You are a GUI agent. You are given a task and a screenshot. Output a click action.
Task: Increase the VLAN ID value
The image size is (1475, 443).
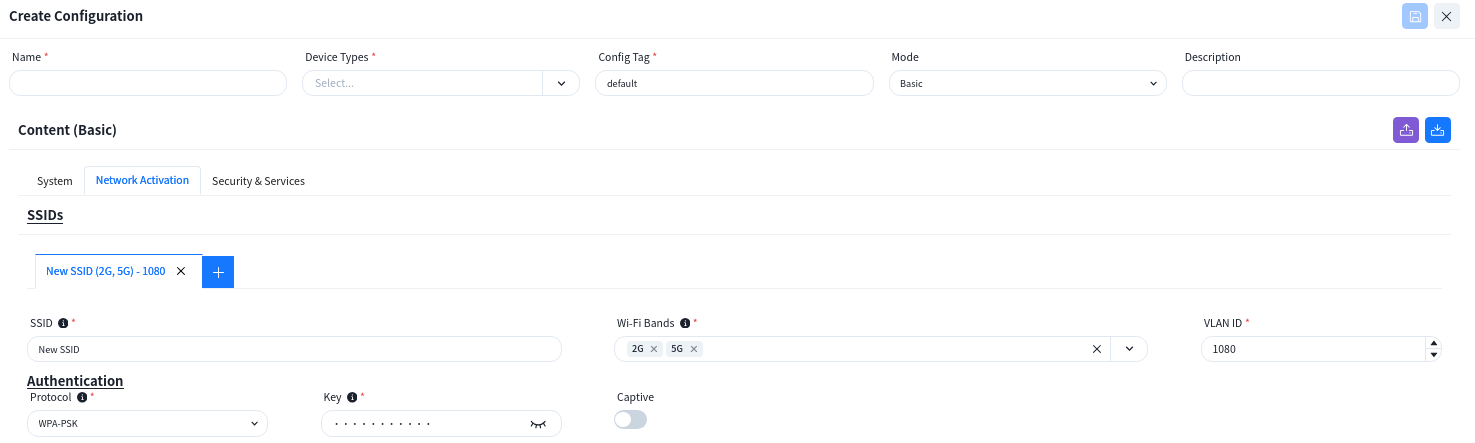1434,343
